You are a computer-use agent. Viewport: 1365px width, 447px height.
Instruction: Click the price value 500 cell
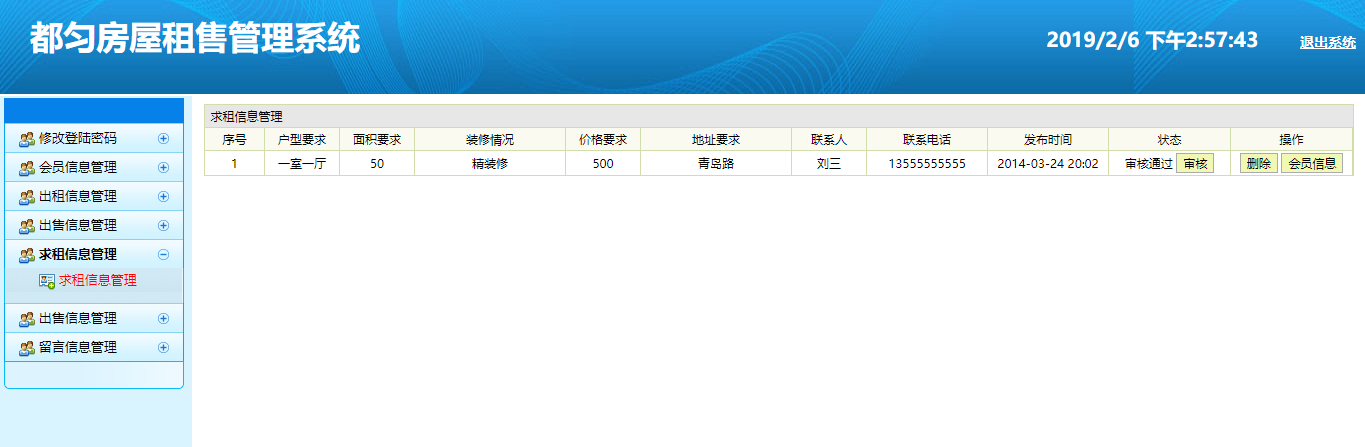tap(603, 163)
